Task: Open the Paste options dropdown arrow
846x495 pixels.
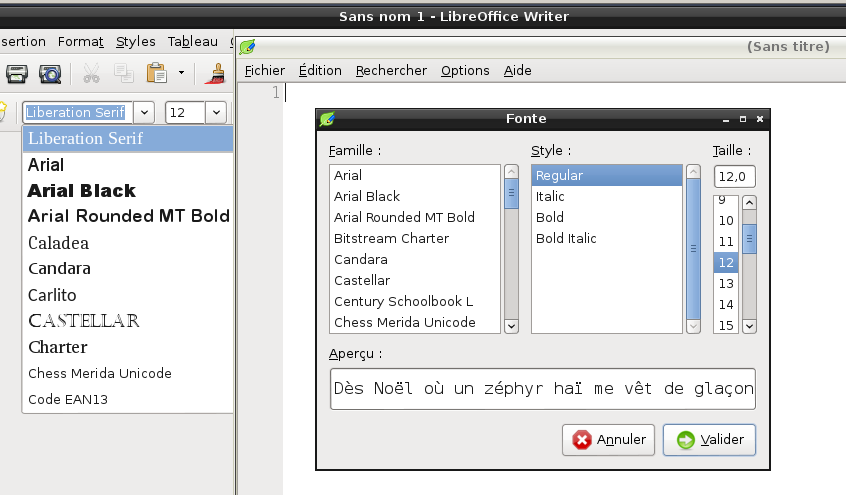Action: tap(181, 73)
